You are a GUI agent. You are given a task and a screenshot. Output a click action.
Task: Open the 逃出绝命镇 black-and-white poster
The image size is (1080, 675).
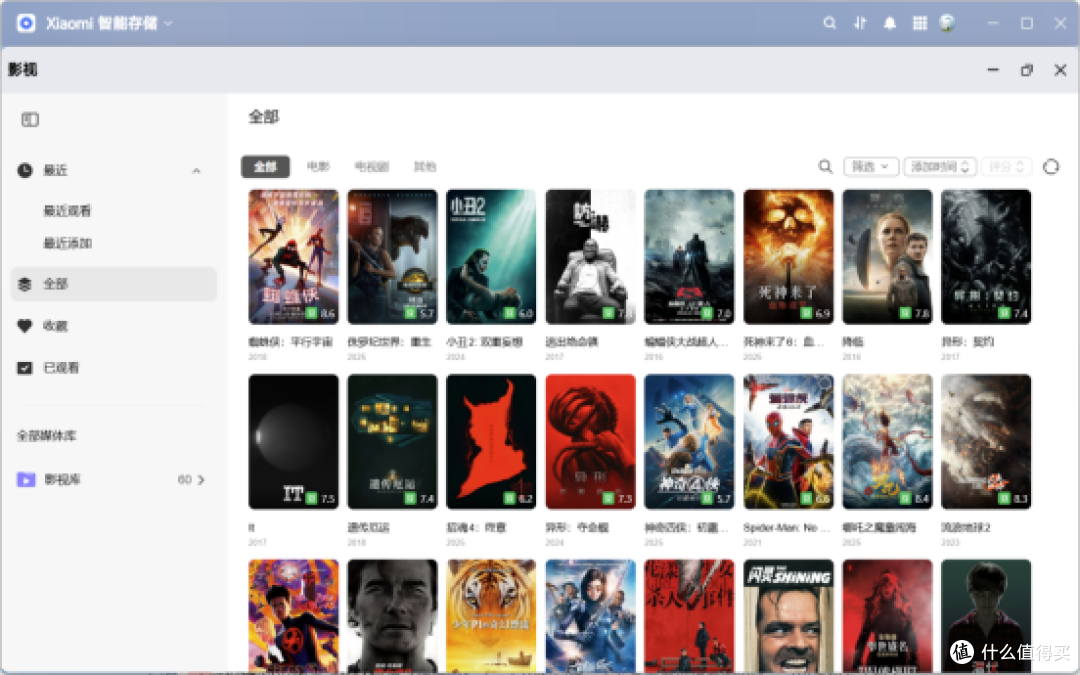(590, 256)
